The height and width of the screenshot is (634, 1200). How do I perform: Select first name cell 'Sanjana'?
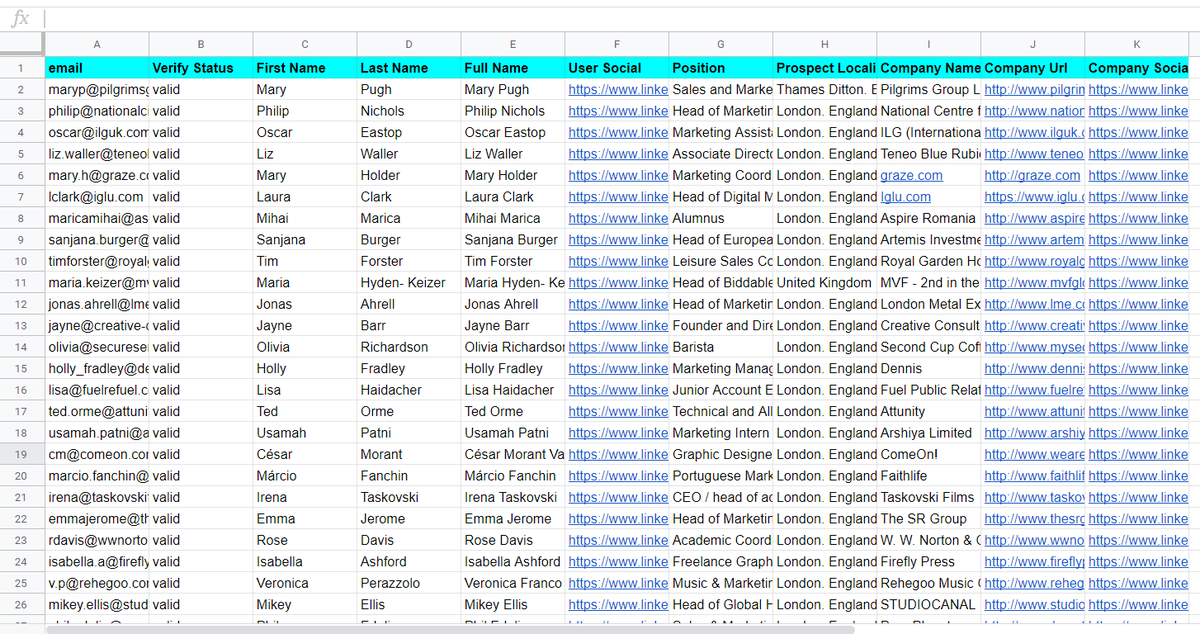tap(305, 240)
